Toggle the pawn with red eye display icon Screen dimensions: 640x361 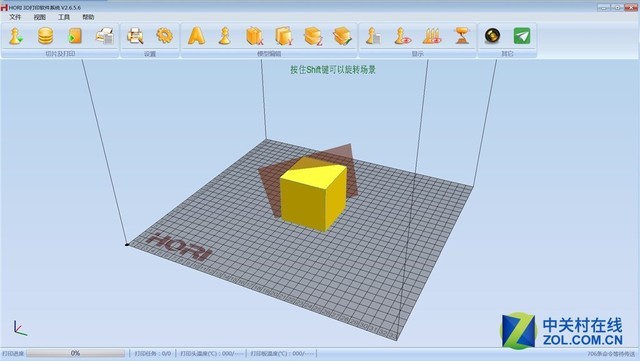[403, 36]
